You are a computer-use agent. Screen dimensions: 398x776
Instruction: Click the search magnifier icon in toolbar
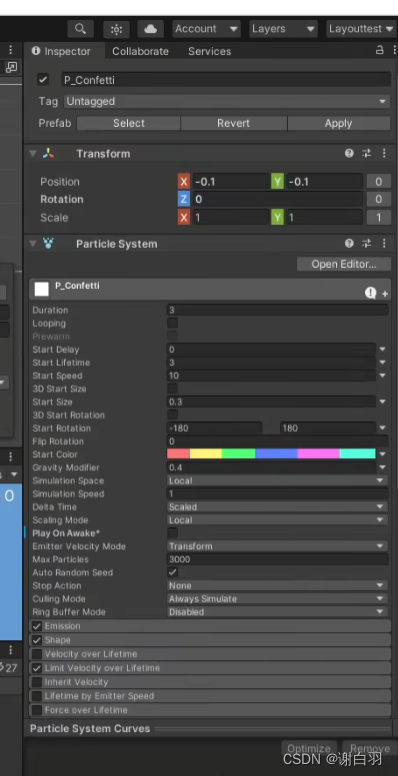(80, 29)
